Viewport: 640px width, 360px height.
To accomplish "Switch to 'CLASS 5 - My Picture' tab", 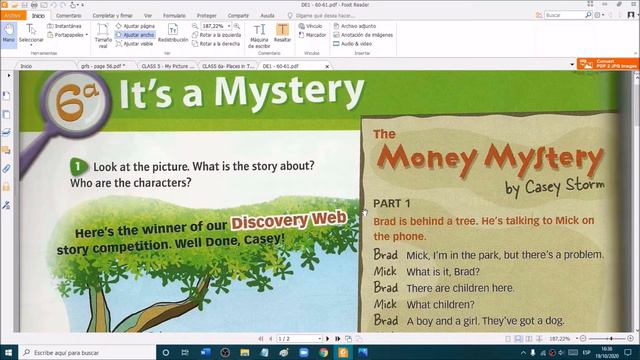I will coord(168,66).
